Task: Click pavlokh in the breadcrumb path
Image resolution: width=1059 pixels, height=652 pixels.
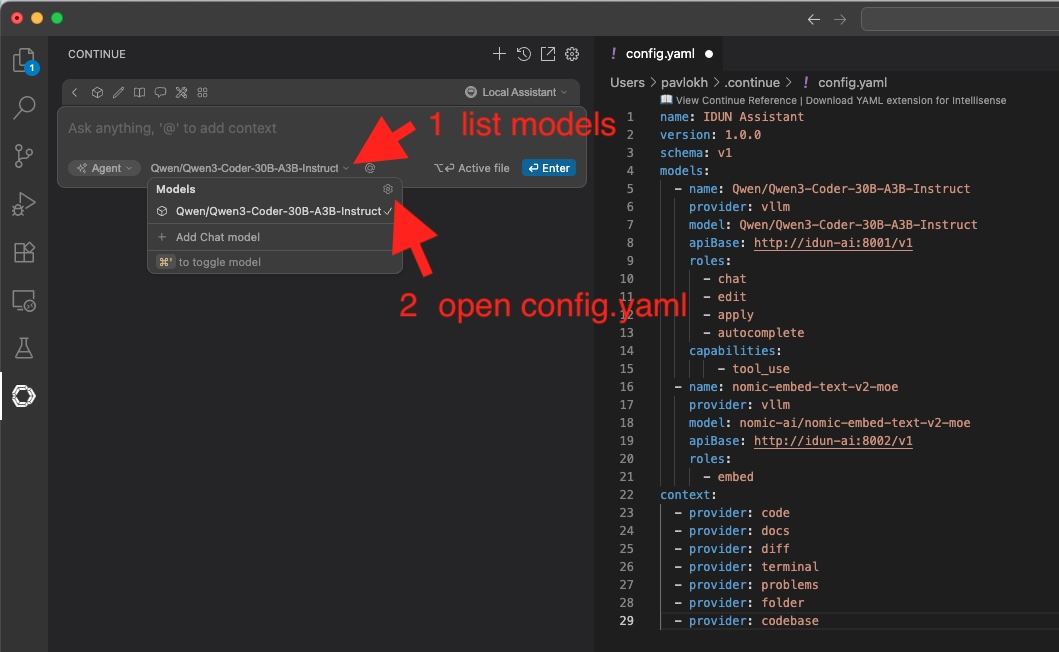Action: pyautogui.click(x=684, y=82)
